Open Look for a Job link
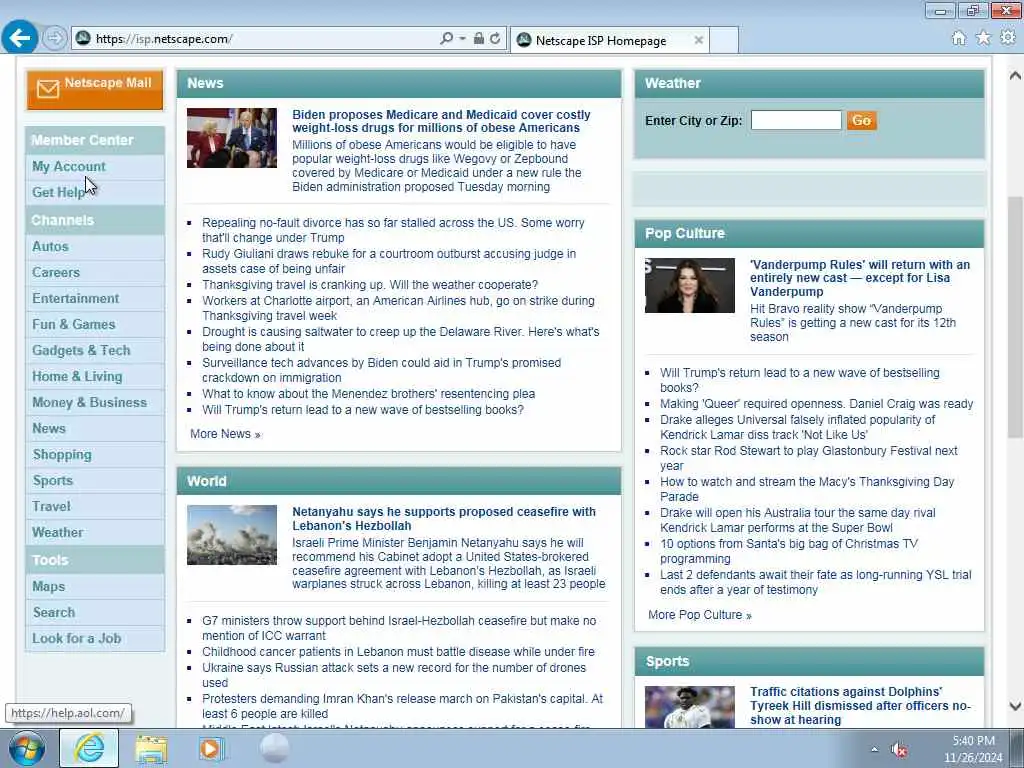 pos(76,639)
